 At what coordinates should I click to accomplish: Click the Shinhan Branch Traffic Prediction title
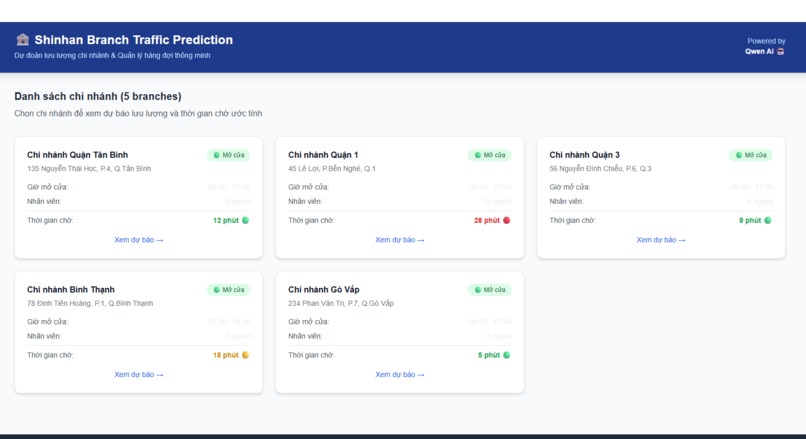(134, 40)
